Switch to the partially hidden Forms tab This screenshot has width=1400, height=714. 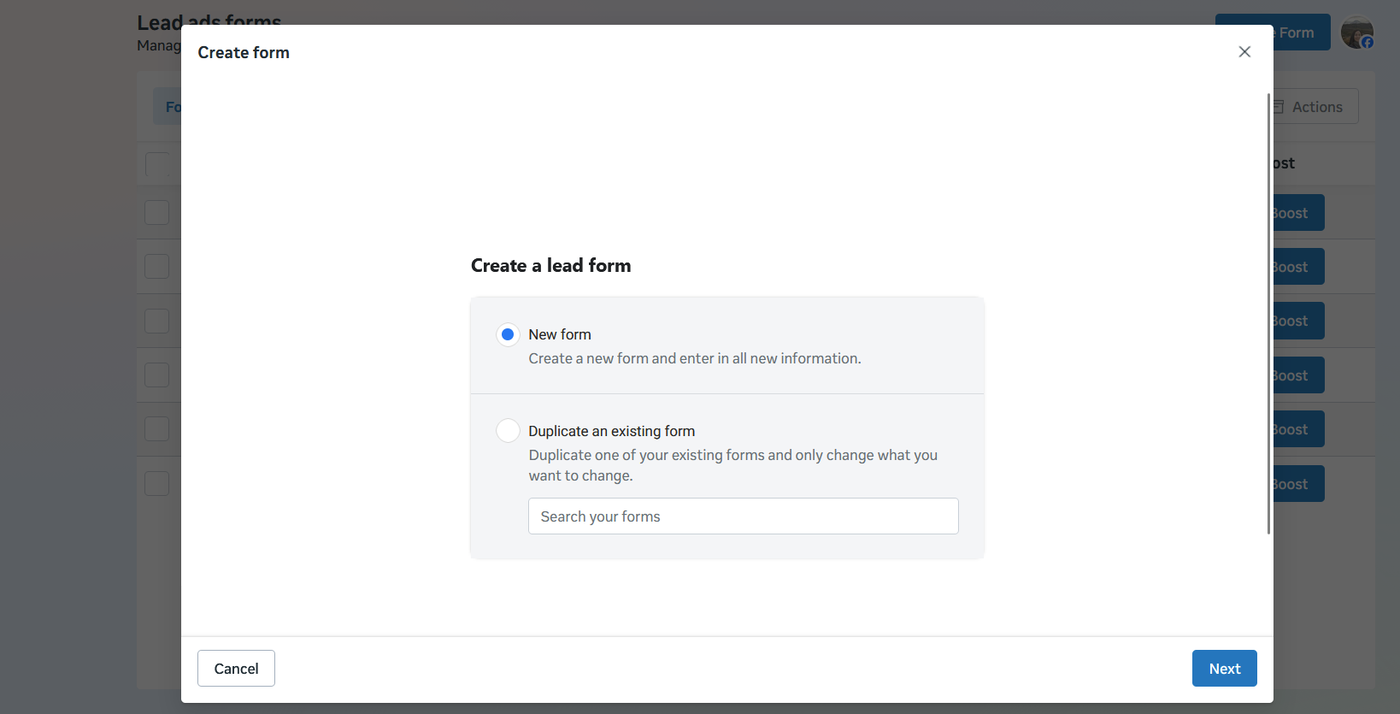coord(168,107)
